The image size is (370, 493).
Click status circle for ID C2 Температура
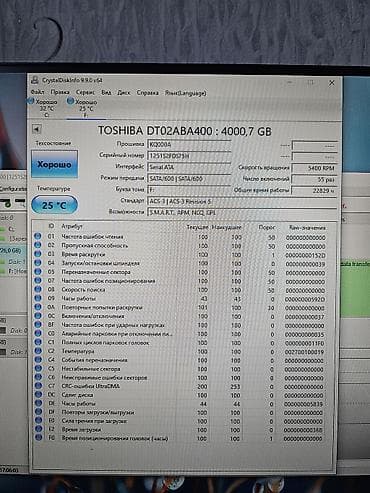pos(38,351)
